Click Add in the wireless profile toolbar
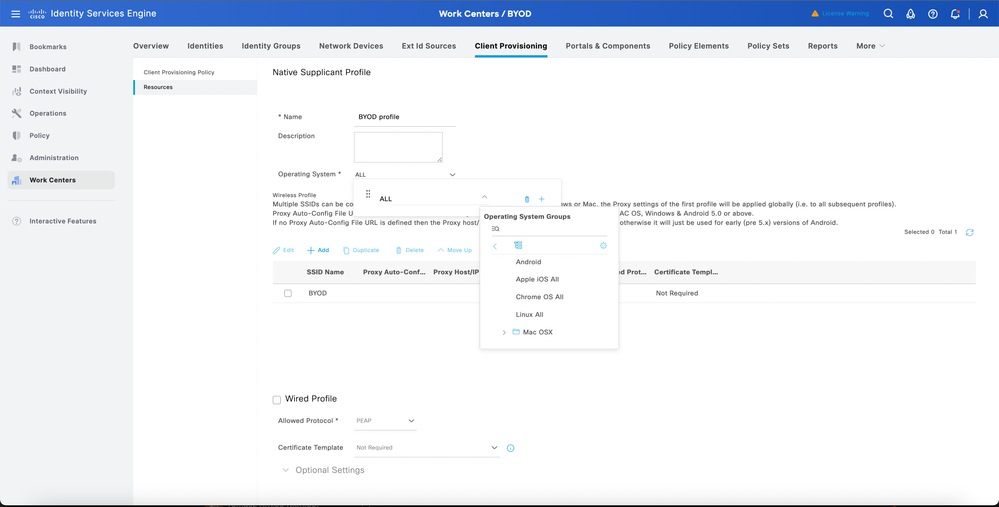Screen dimensions: 999x507 [x=318, y=250]
